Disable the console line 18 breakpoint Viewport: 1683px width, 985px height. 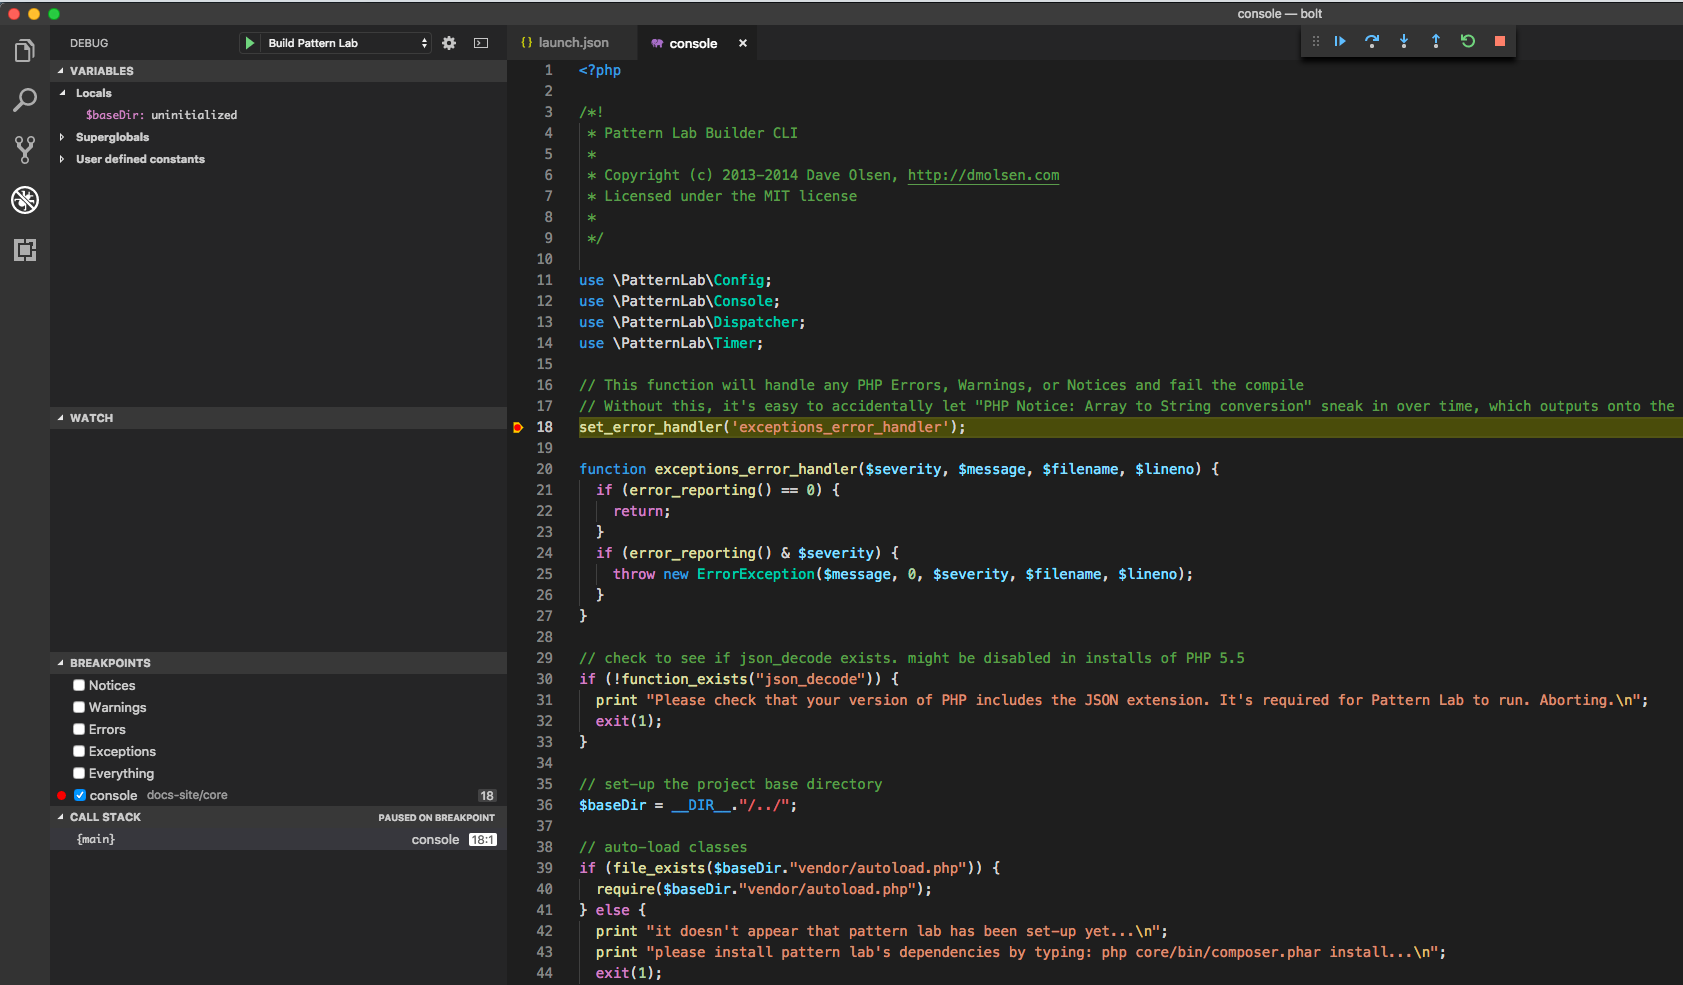tap(80, 795)
